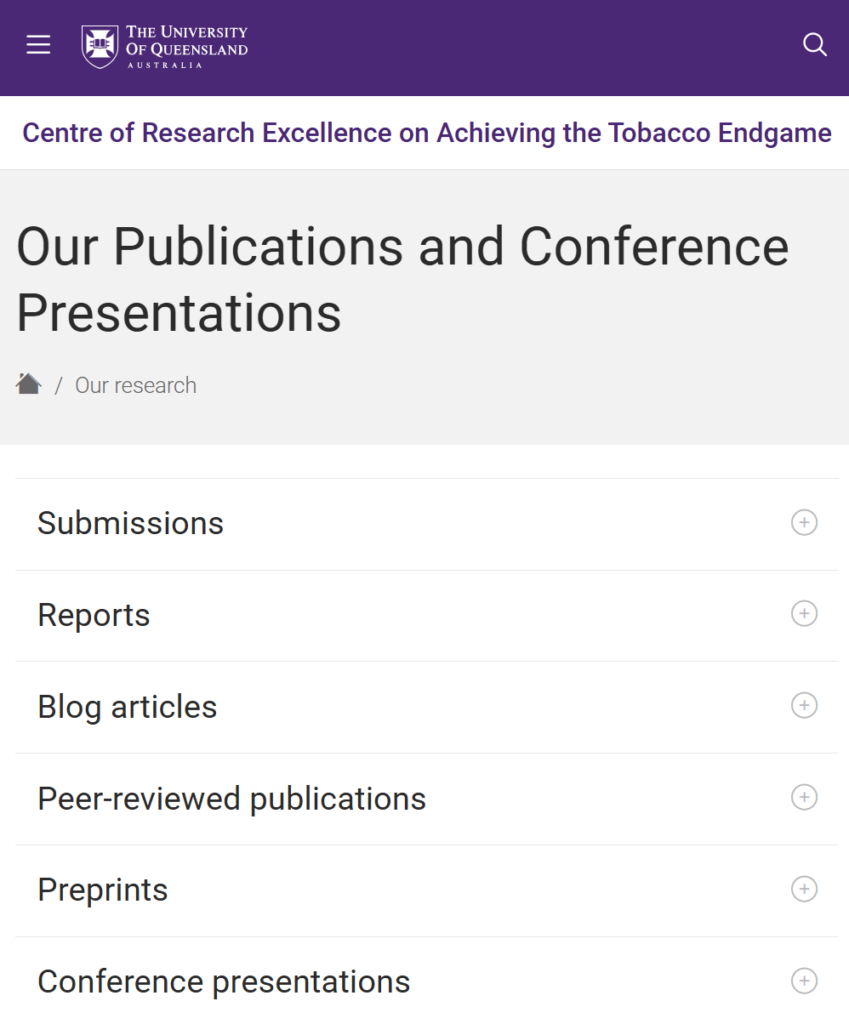This screenshot has width=849, height=1024.
Task: Expand the Conference presentations heading
Action: click(x=427, y=981)
